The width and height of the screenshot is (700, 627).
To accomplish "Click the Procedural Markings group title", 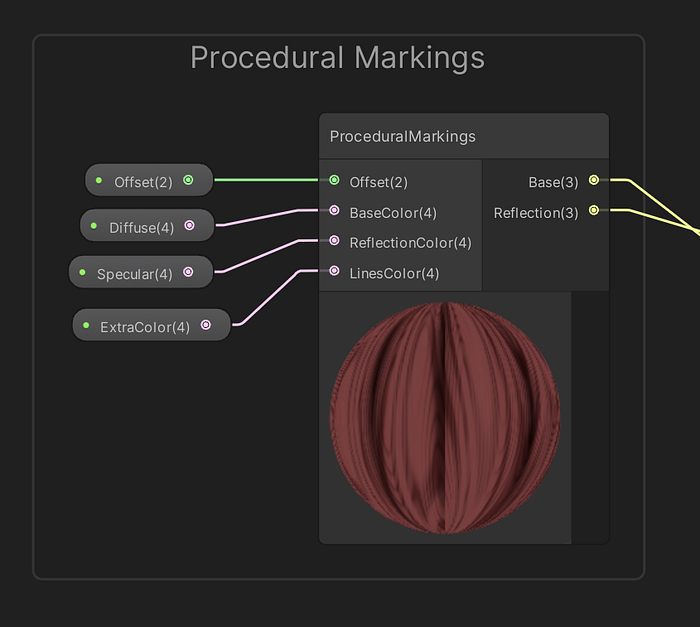I will pos(337,58).
